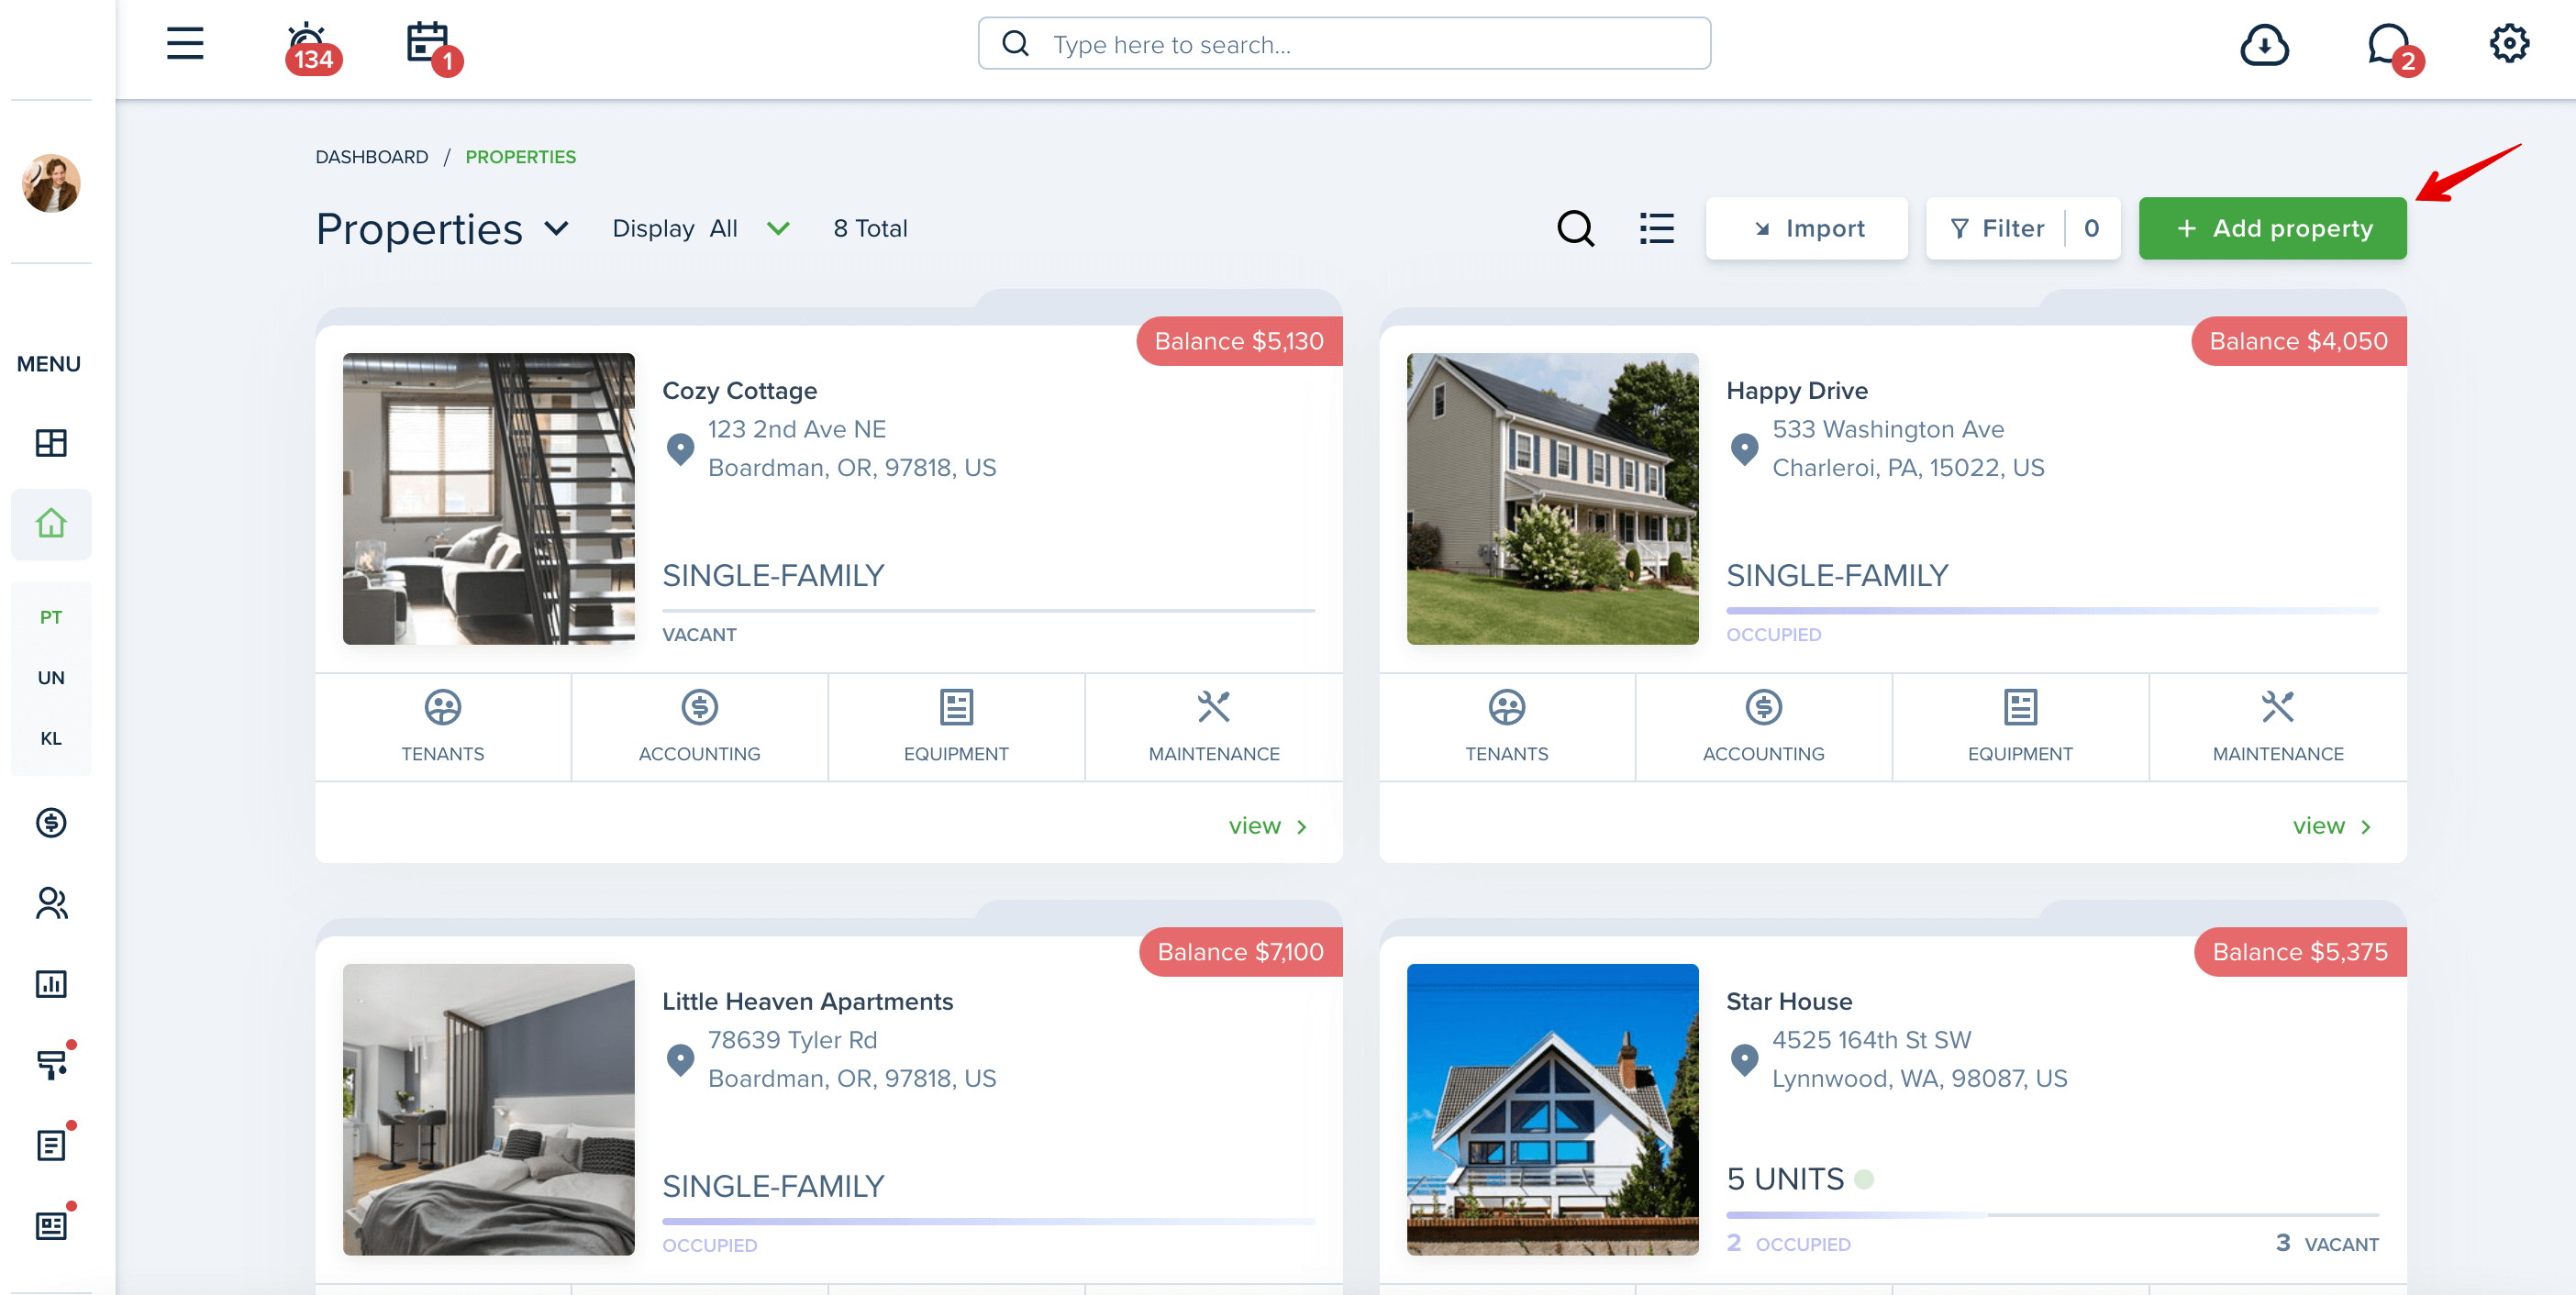Open Accounting for Happy Drive

click(x=1763, y=727)
